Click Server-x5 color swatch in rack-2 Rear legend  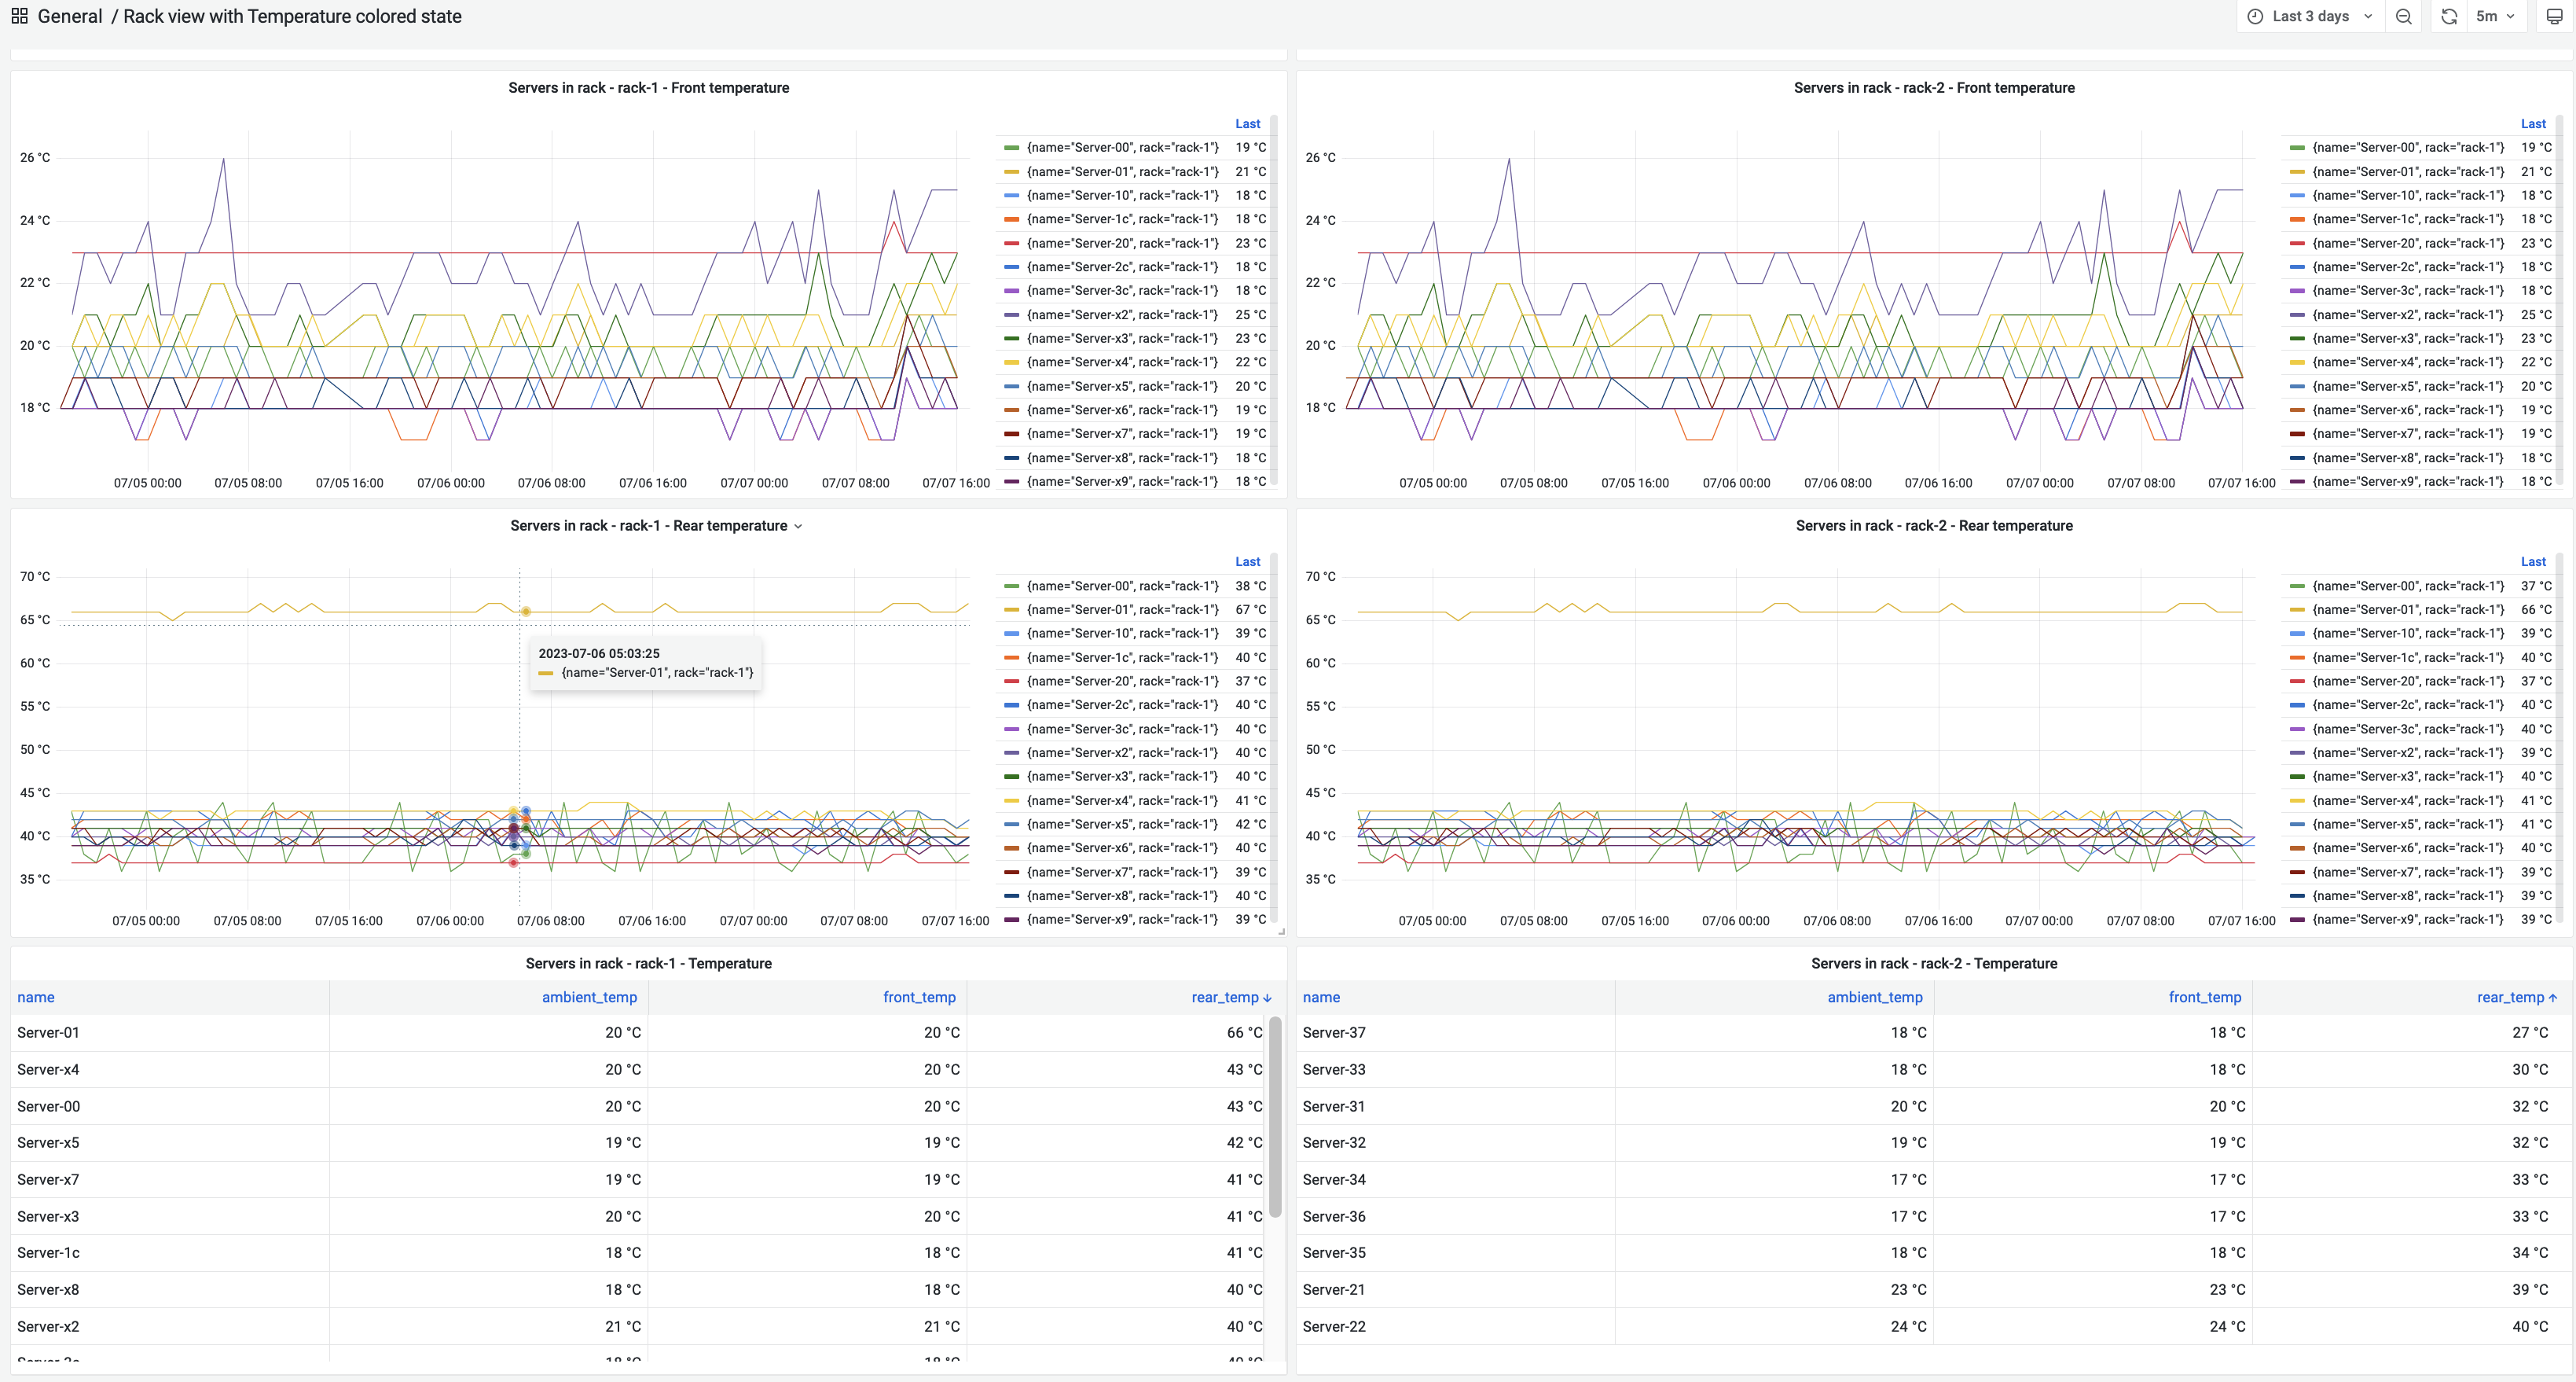(x=2297, y=825)
